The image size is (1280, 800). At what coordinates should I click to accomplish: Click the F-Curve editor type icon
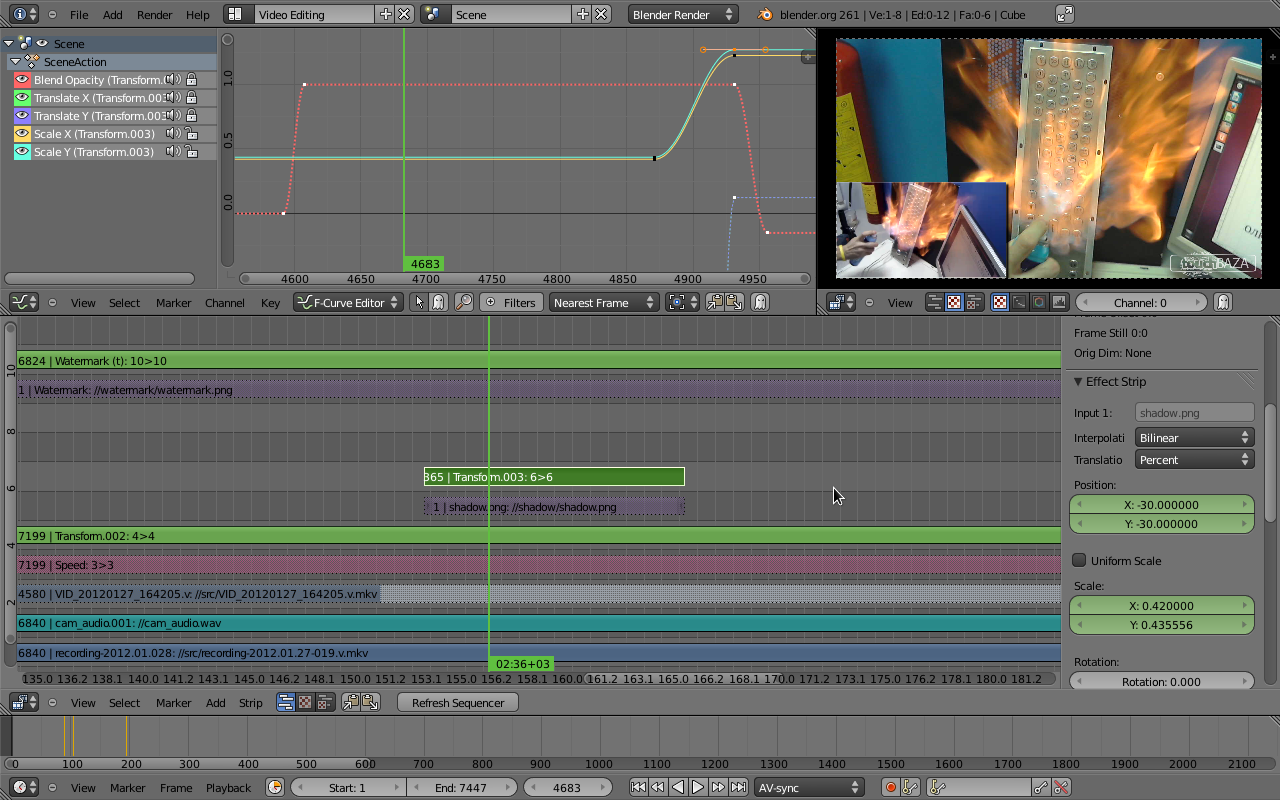(23, 302)
